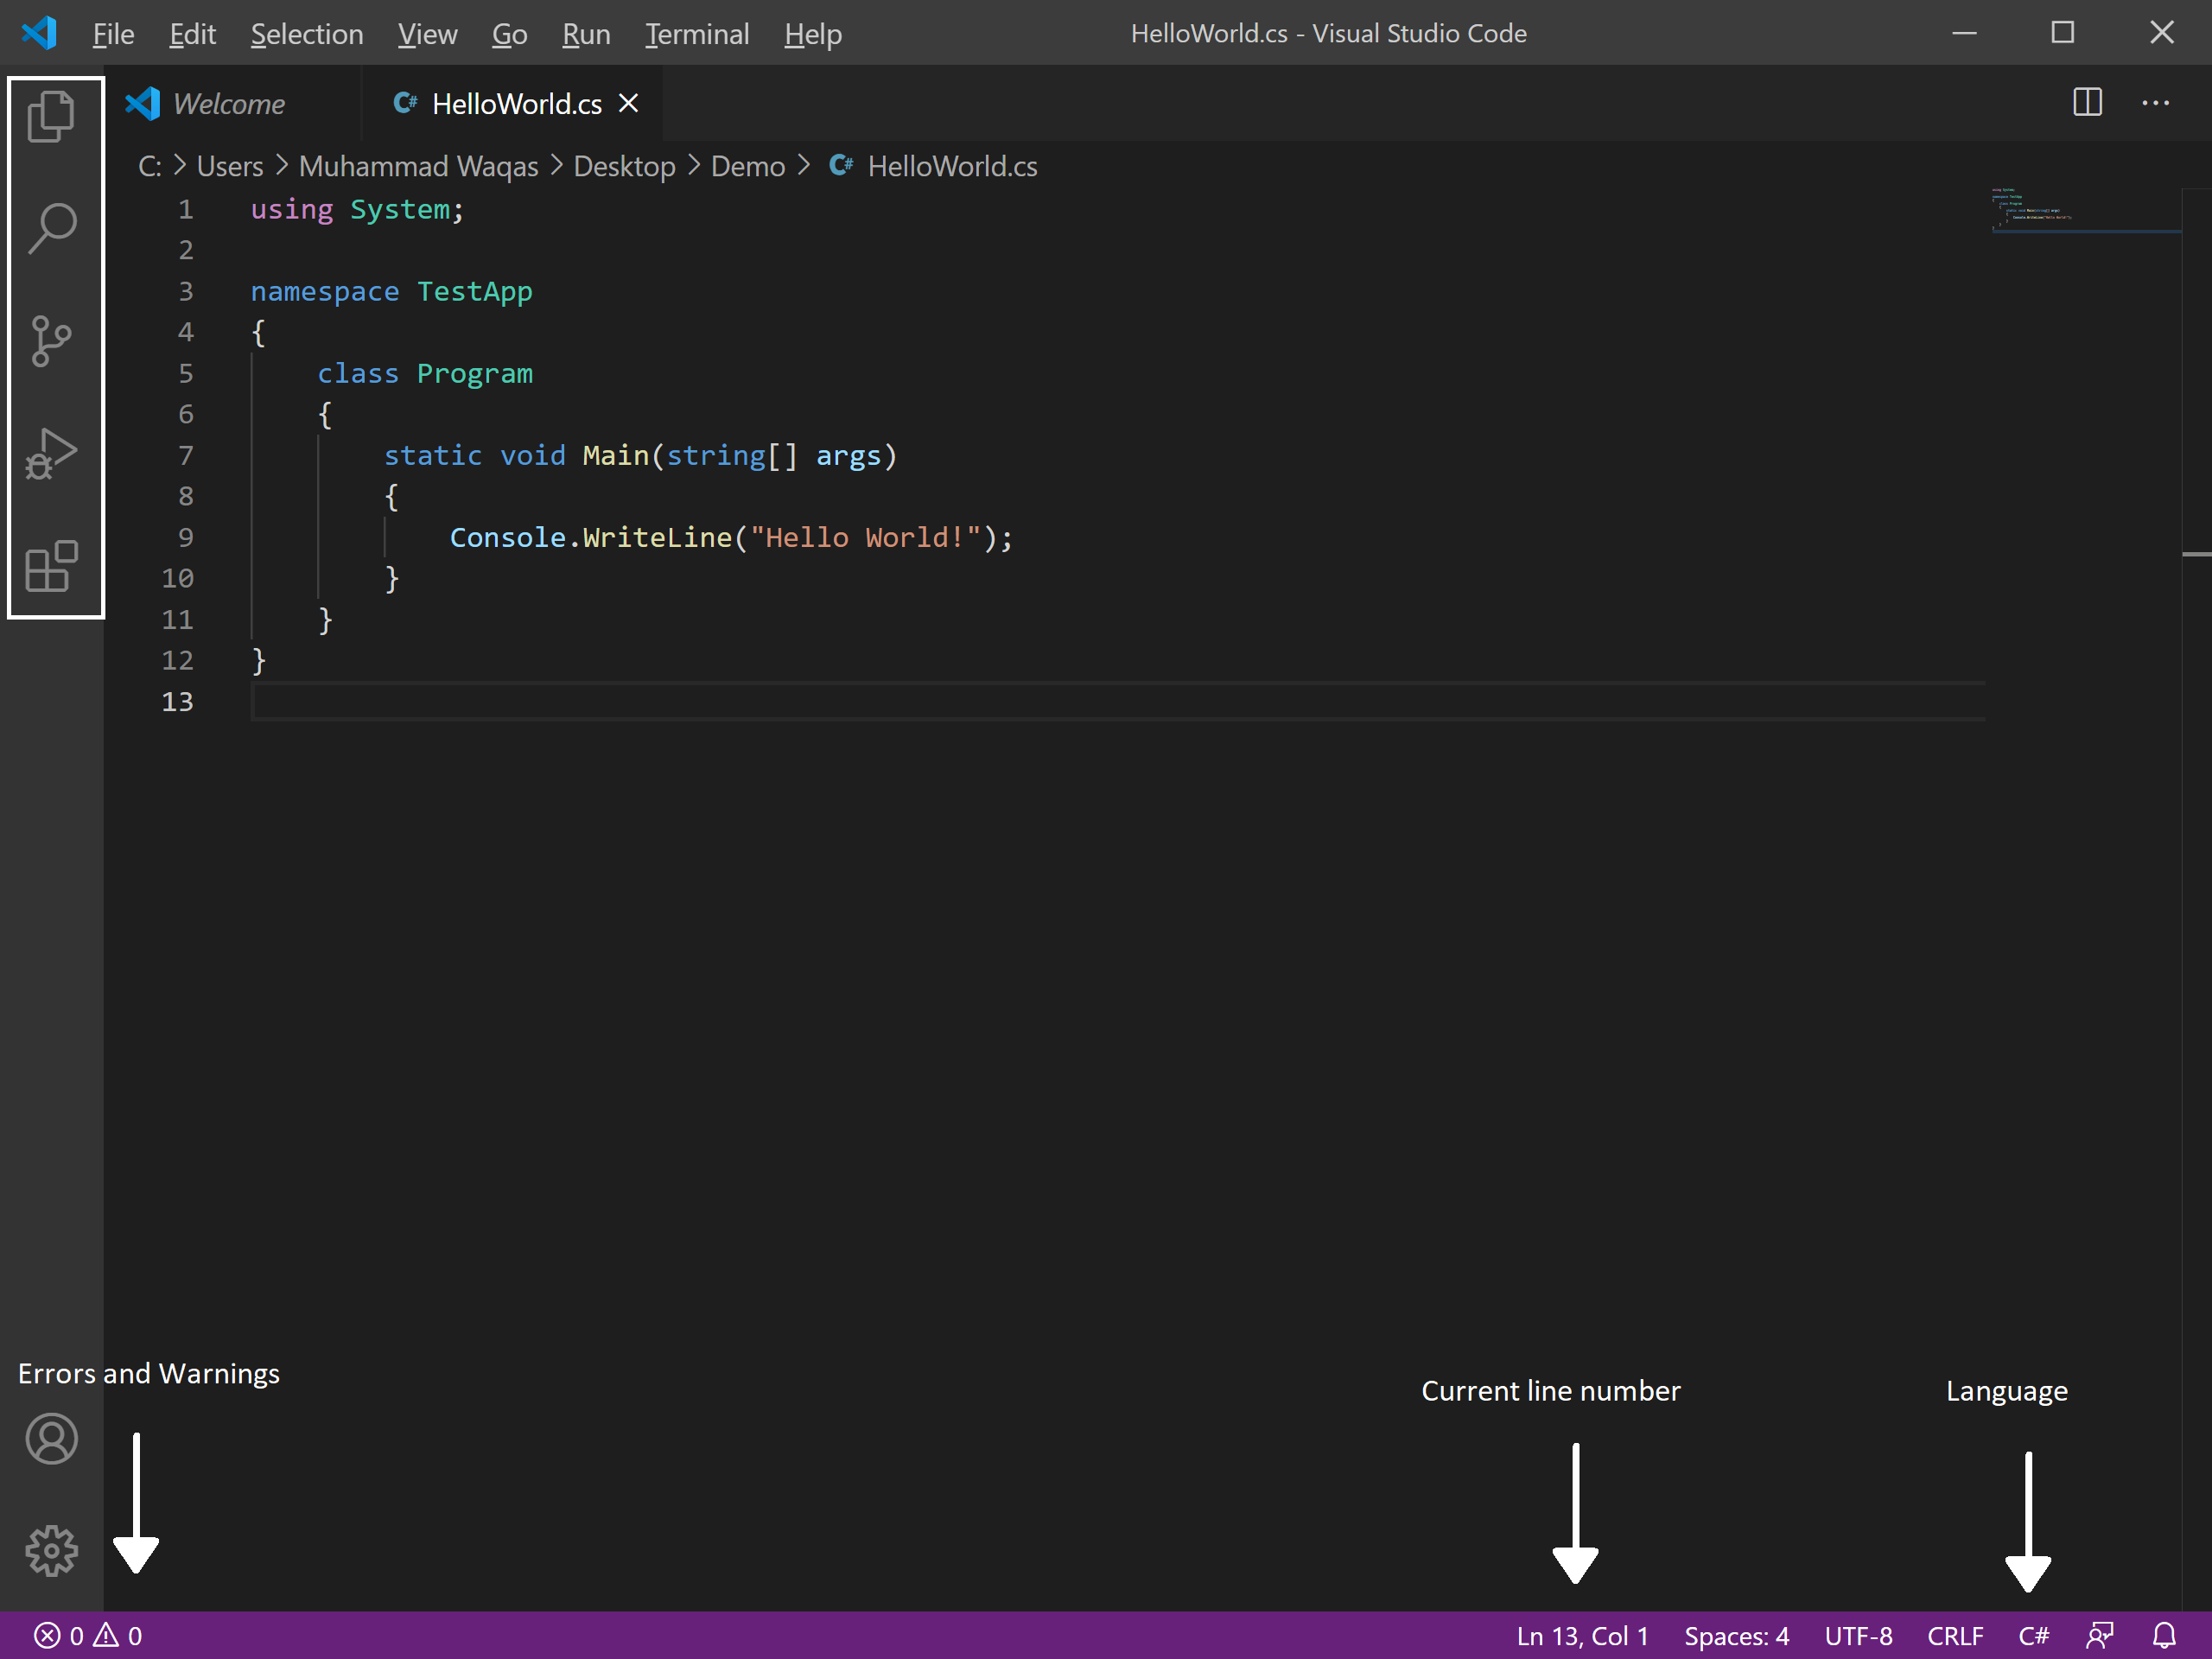
Task: Click the Run and Debug icon
Action: tap(48, 453)
